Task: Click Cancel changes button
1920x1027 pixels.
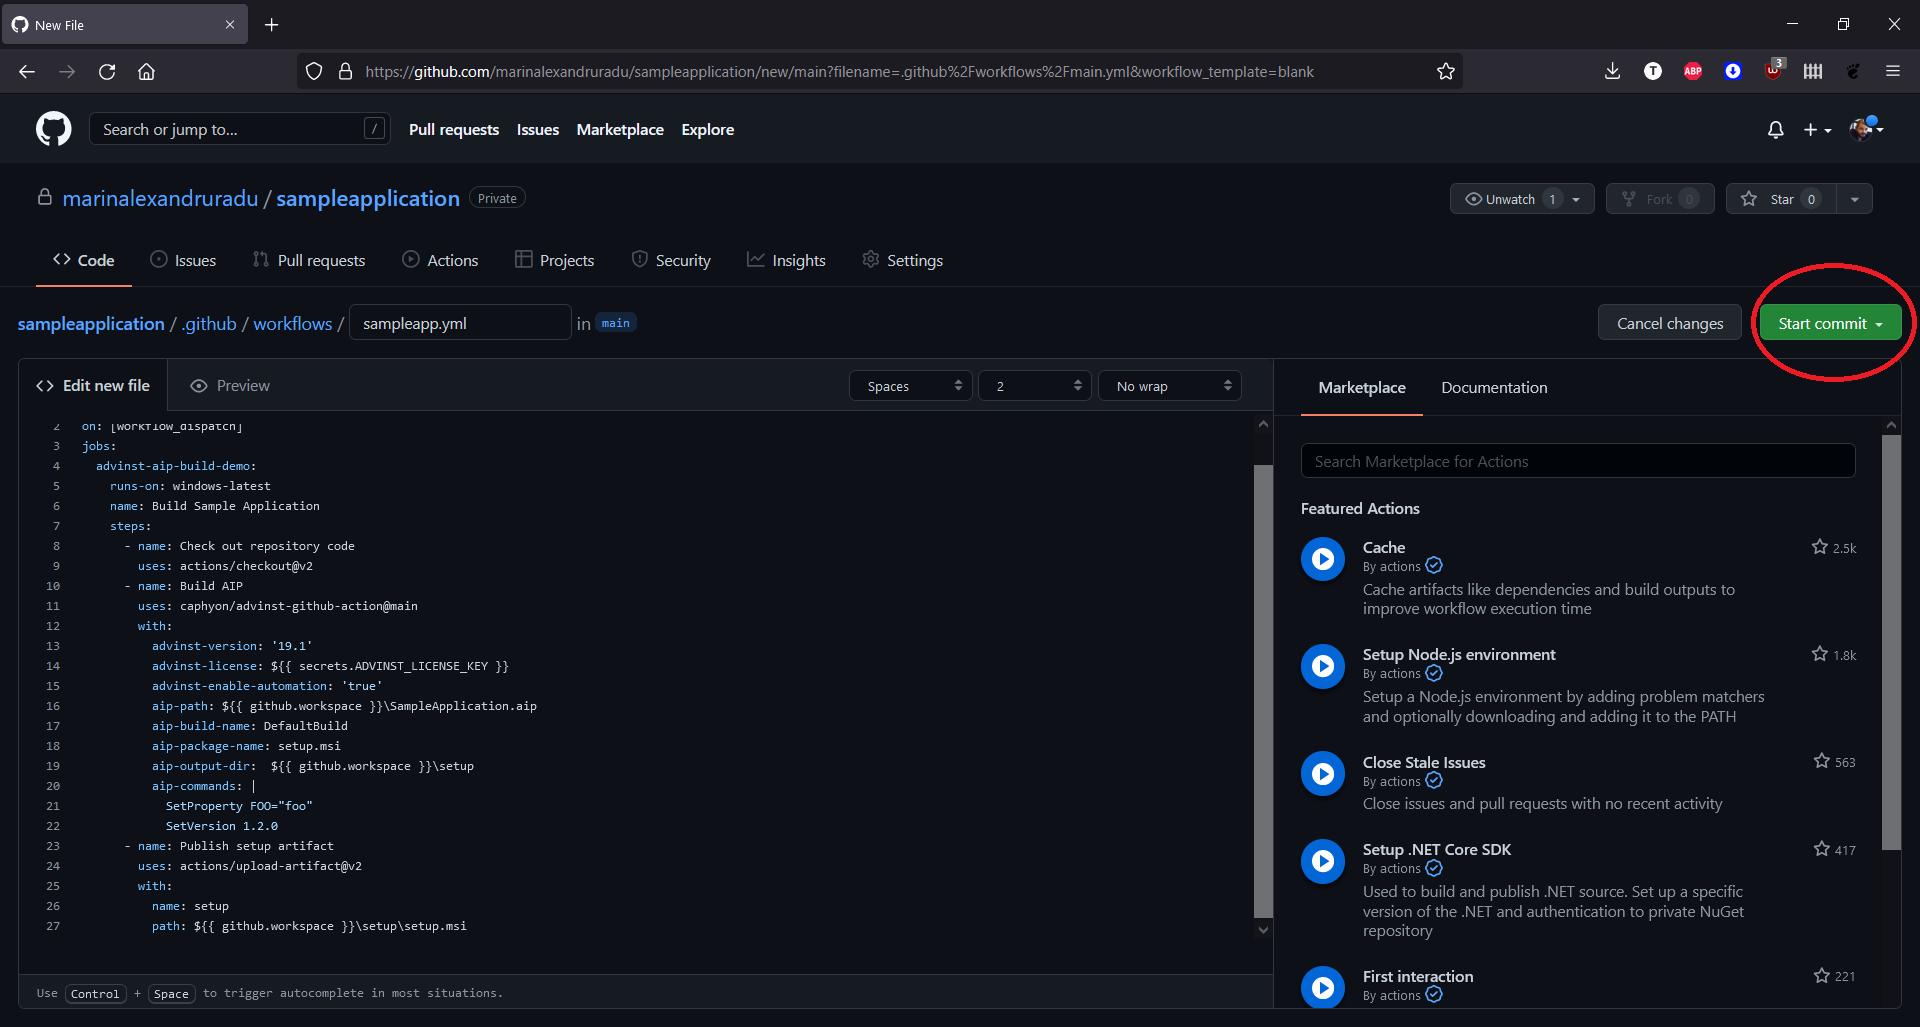Action: coord(1670,323)
